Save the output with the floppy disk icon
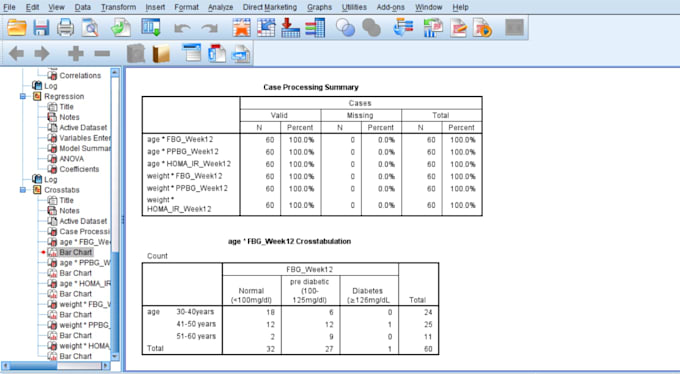The image size is (680, 374). [41, 28]
